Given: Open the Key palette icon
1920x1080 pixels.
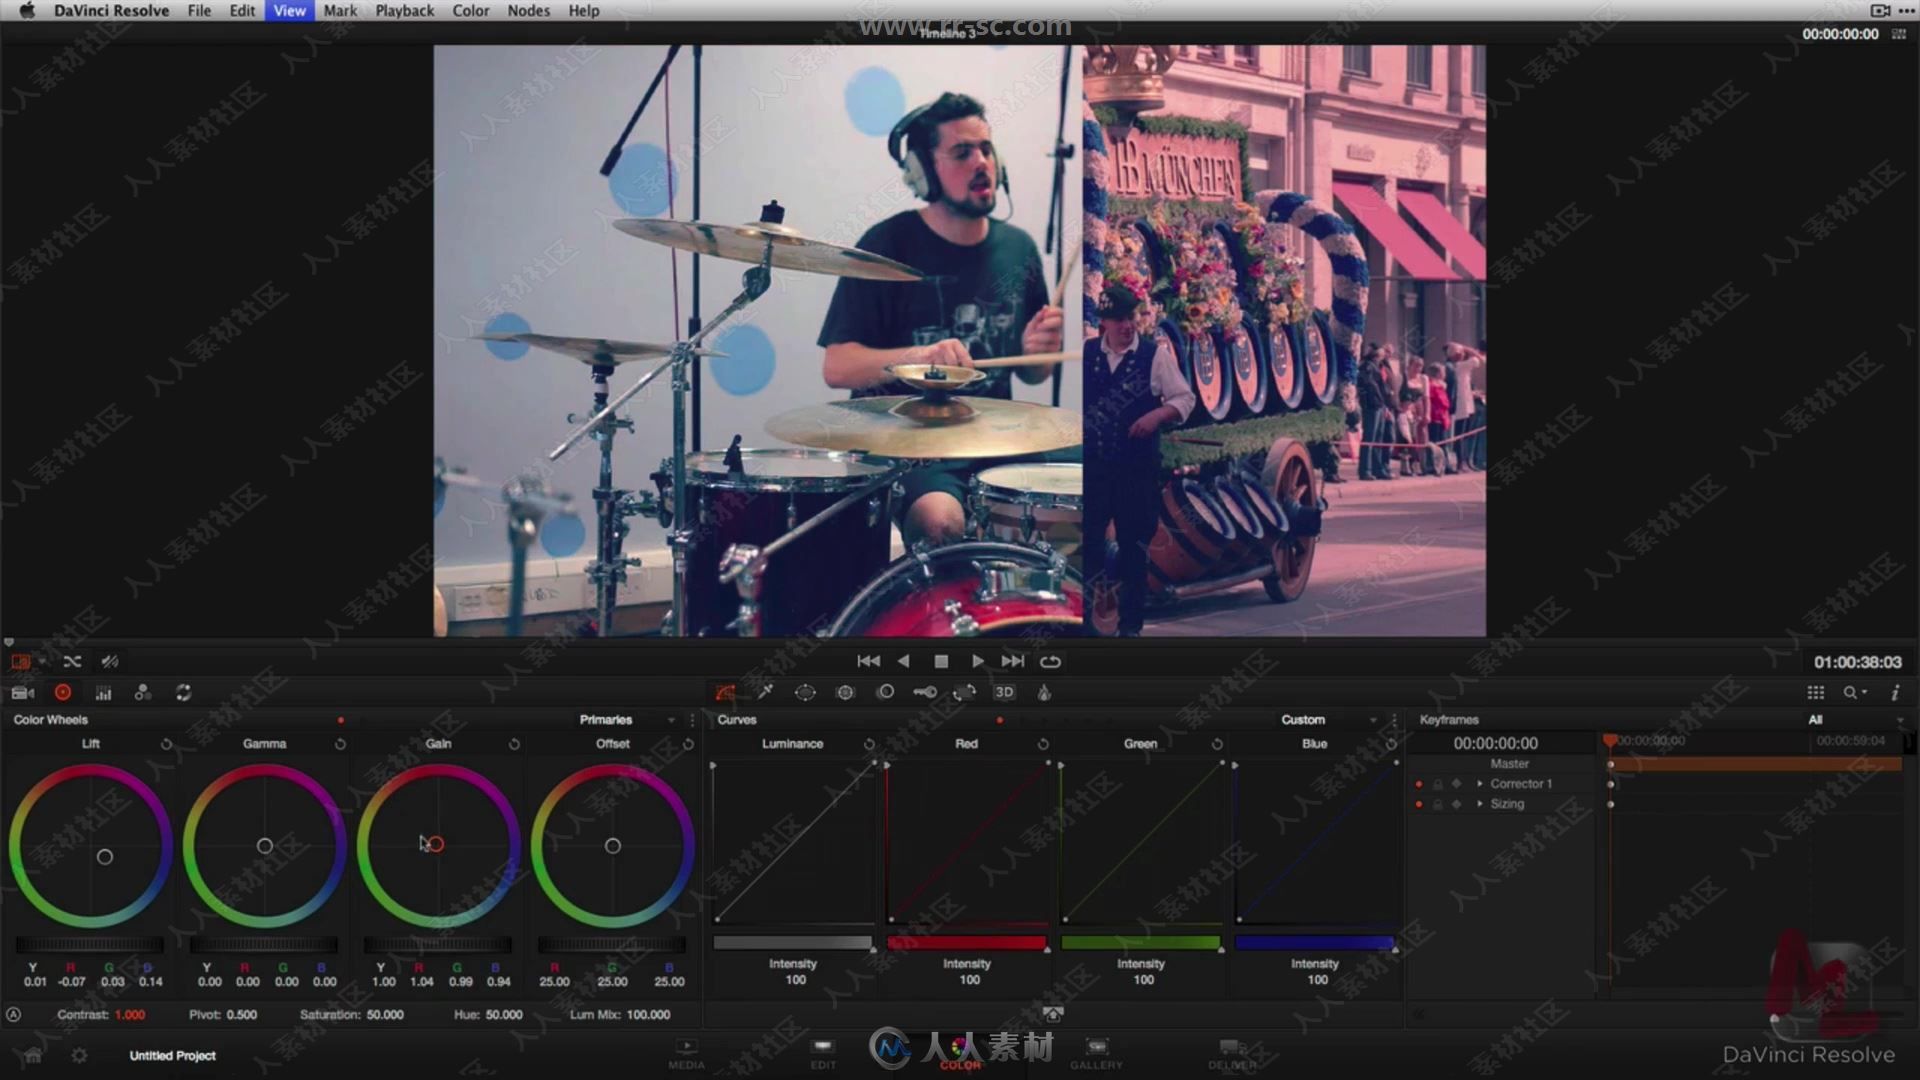Looking at the screenshot, I should (x=925, y=692).
